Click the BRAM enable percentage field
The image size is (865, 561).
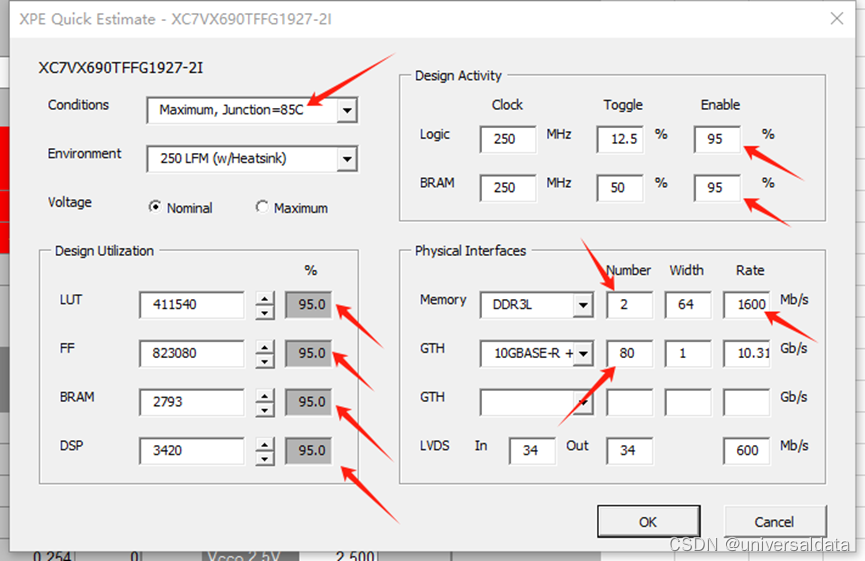click(718, 188)
